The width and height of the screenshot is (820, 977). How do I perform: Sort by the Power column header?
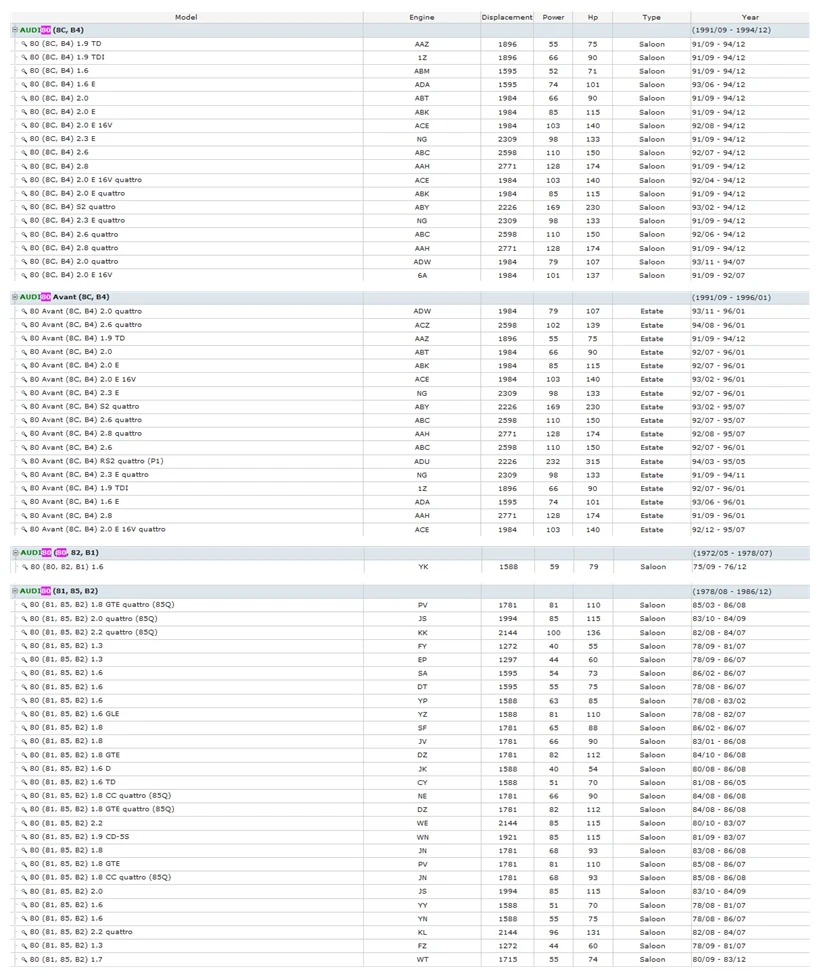553,17
